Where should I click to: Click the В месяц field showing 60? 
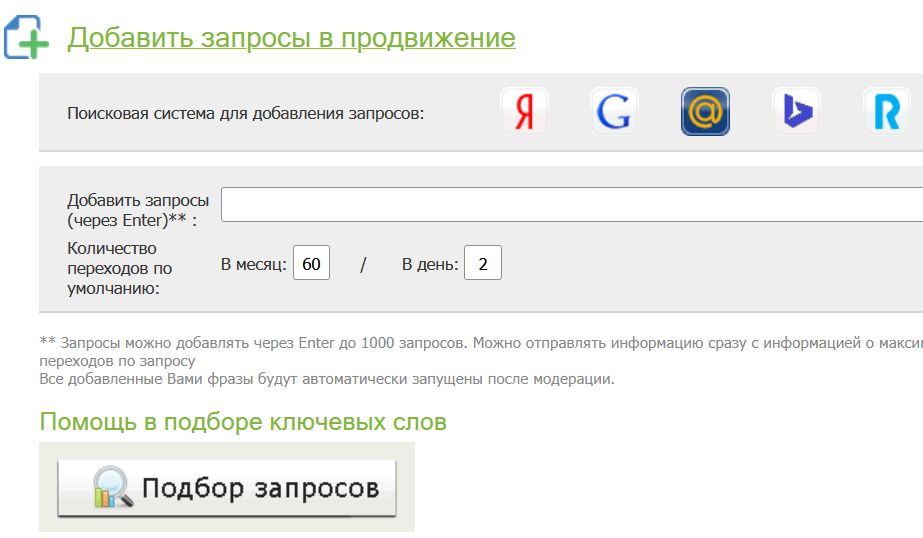click(x=311, y=264)
